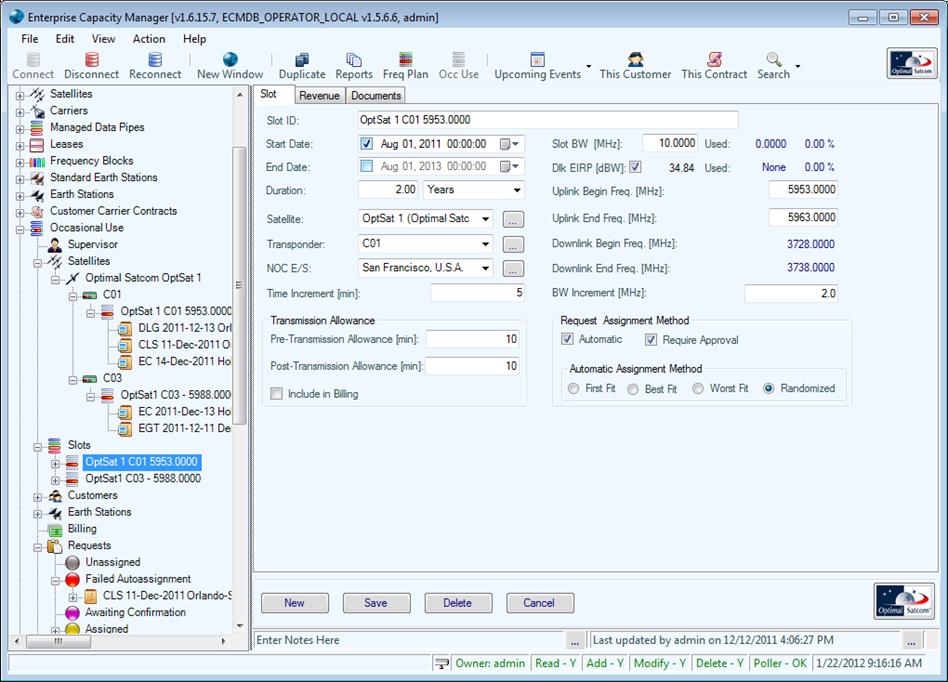
Task: Click the red Failed Autoassignment status icon
Action: click(x=73, y=580)
